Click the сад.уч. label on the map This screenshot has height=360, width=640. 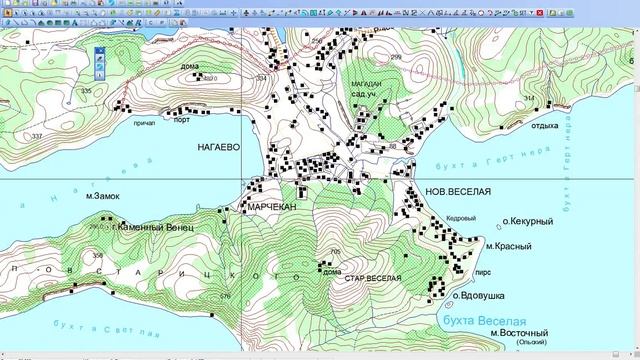364,94
